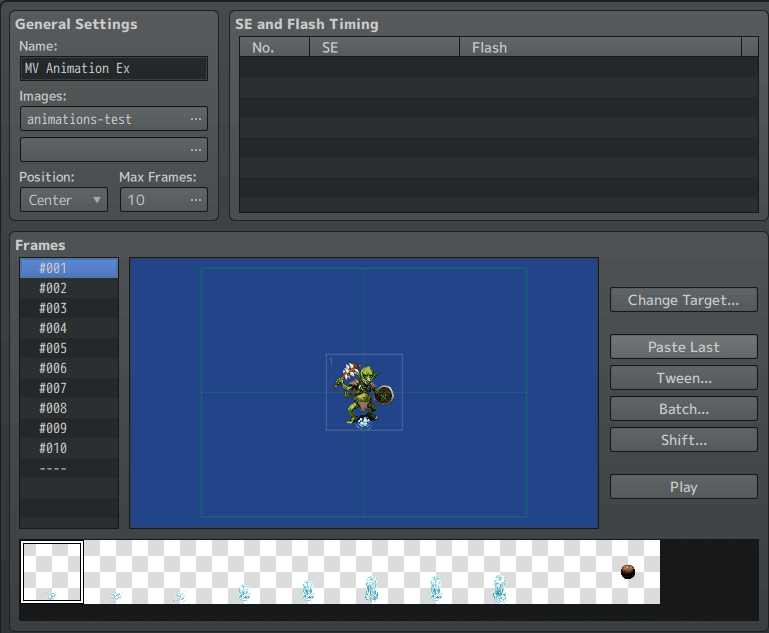Select the third ice splash pattern cell

click(x=180, y=572)
